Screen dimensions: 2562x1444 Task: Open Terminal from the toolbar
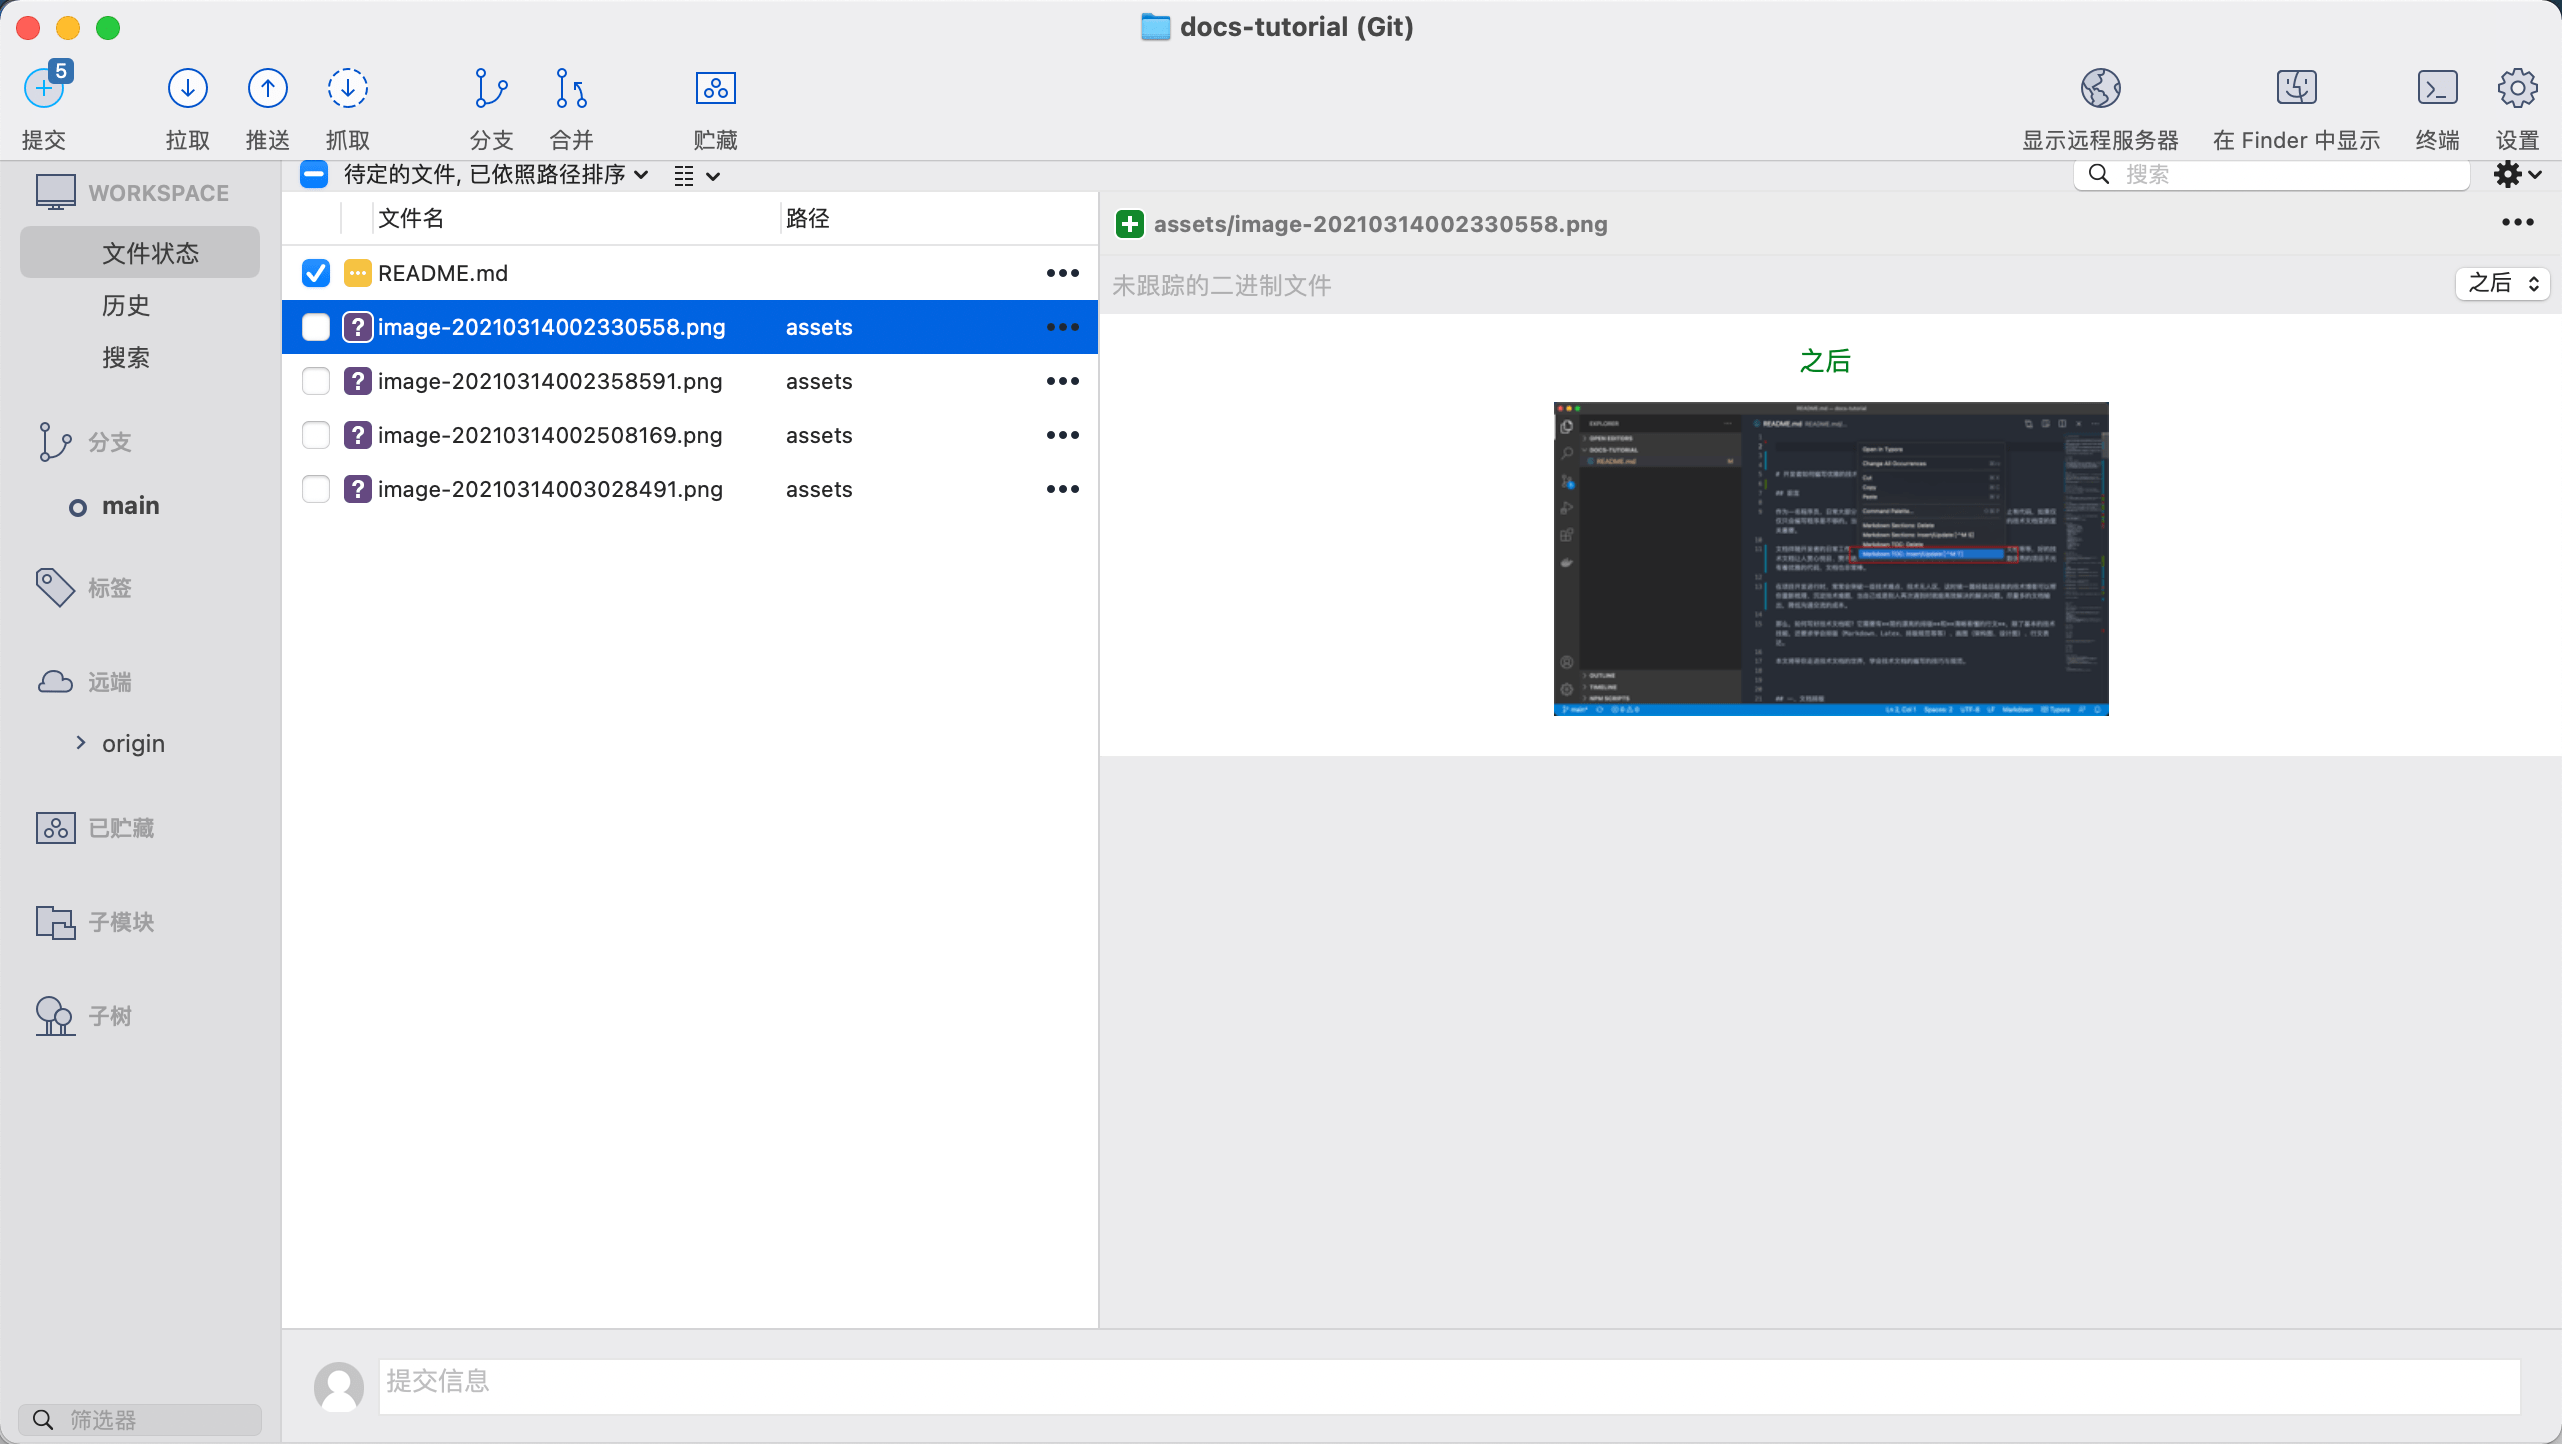(x=2437, y=89)
